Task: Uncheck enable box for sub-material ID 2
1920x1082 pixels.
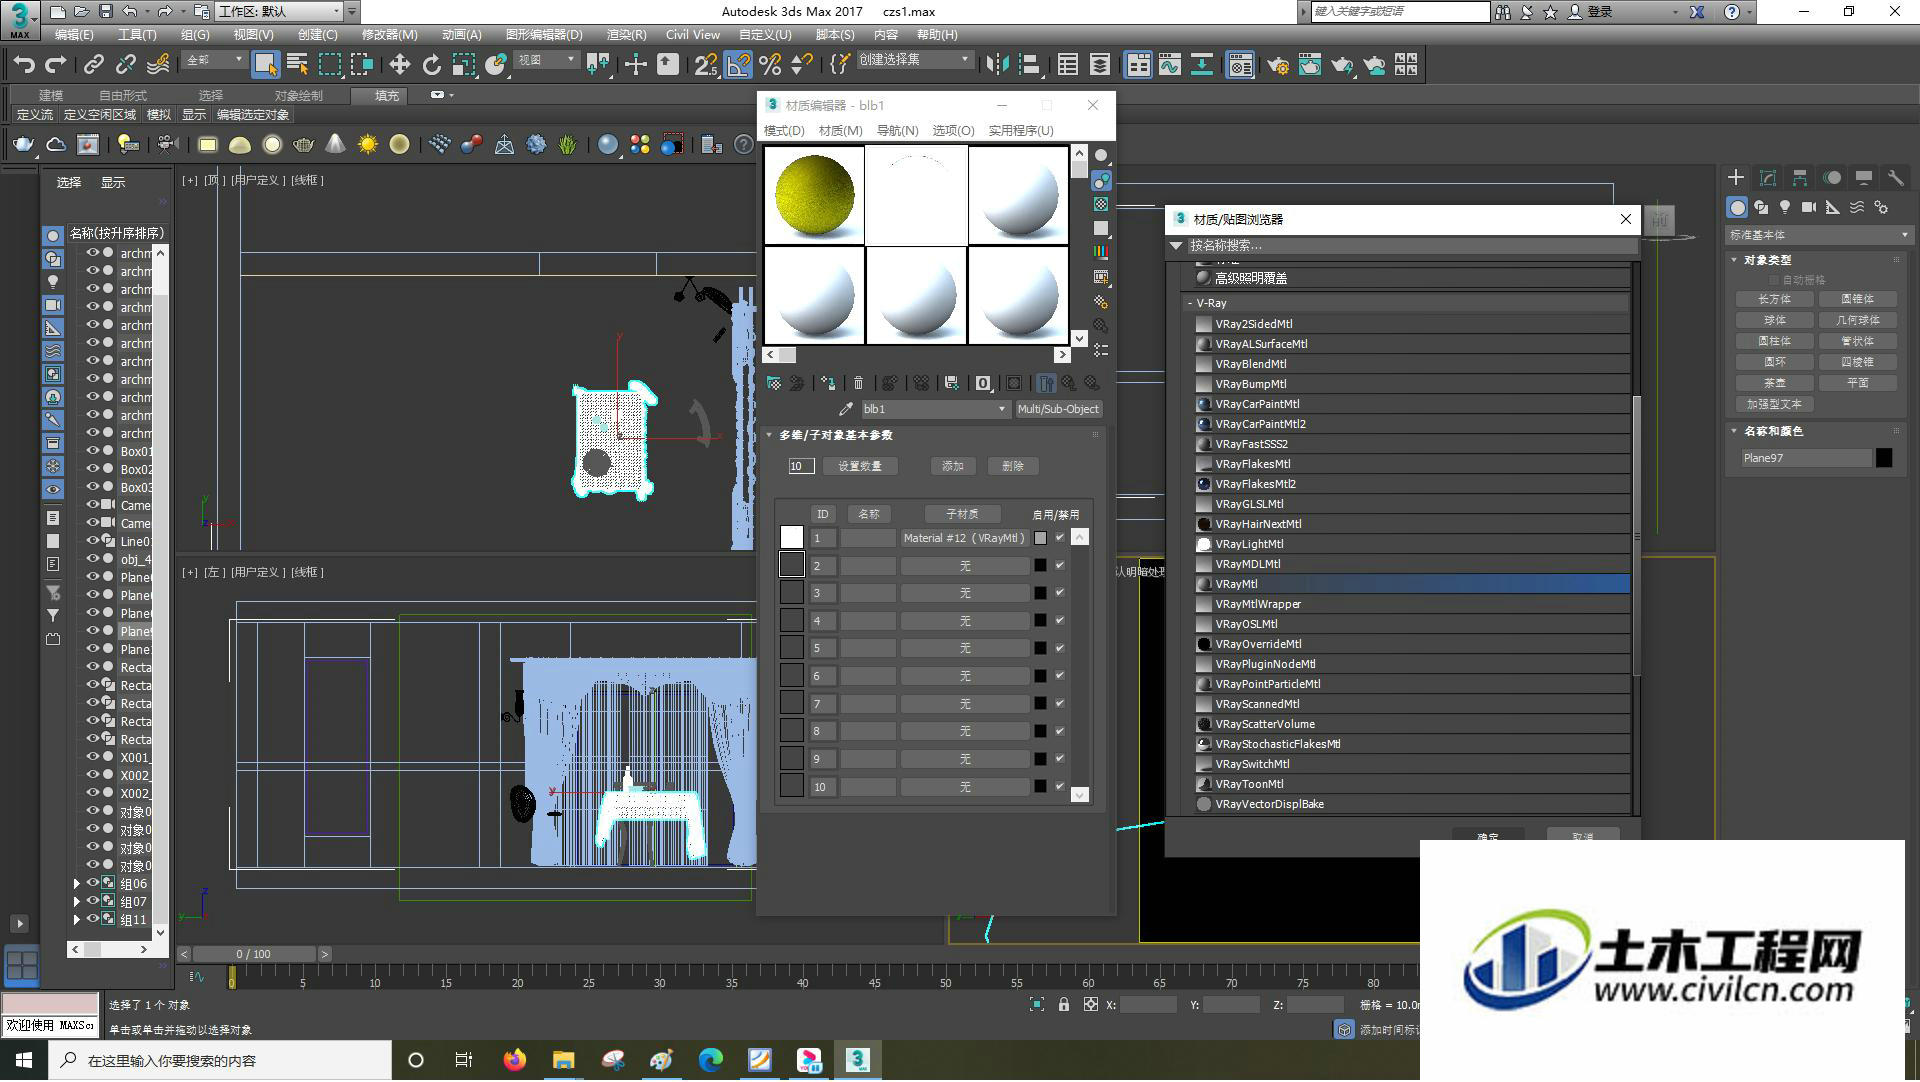Action: tap(1060, 566)
